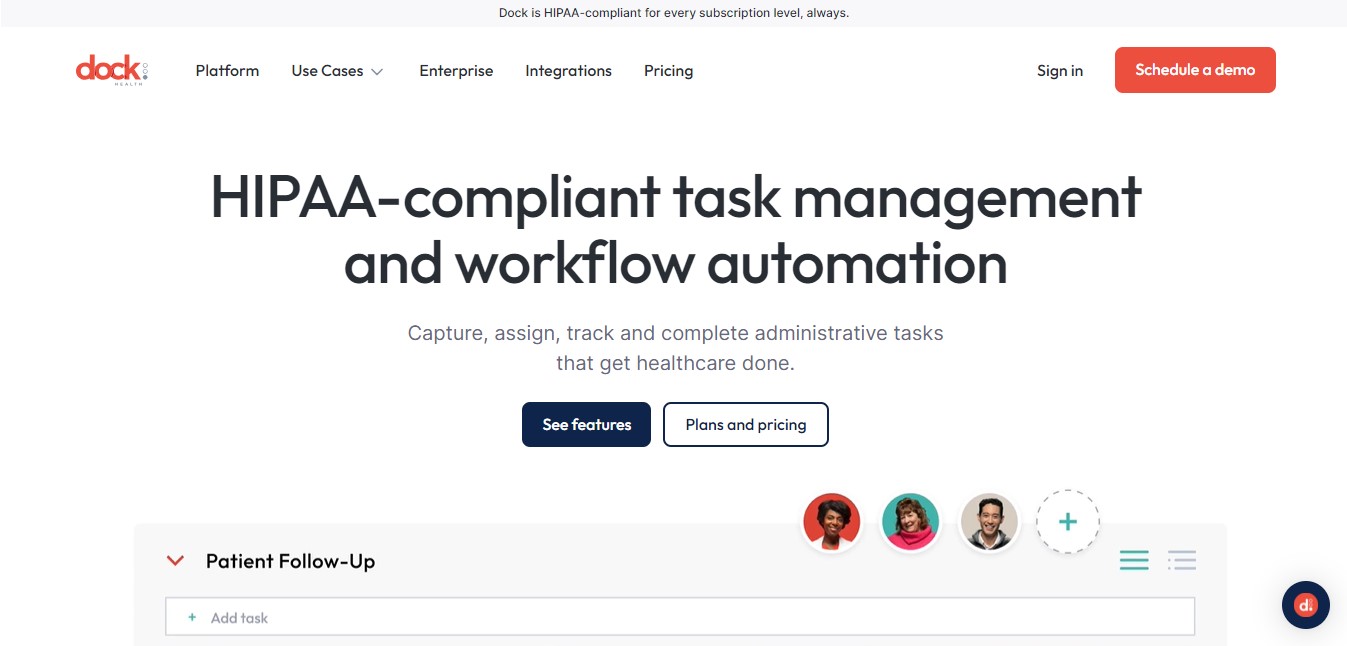Click the See features button
This screenshot has height=646, width=1347.
586,425
